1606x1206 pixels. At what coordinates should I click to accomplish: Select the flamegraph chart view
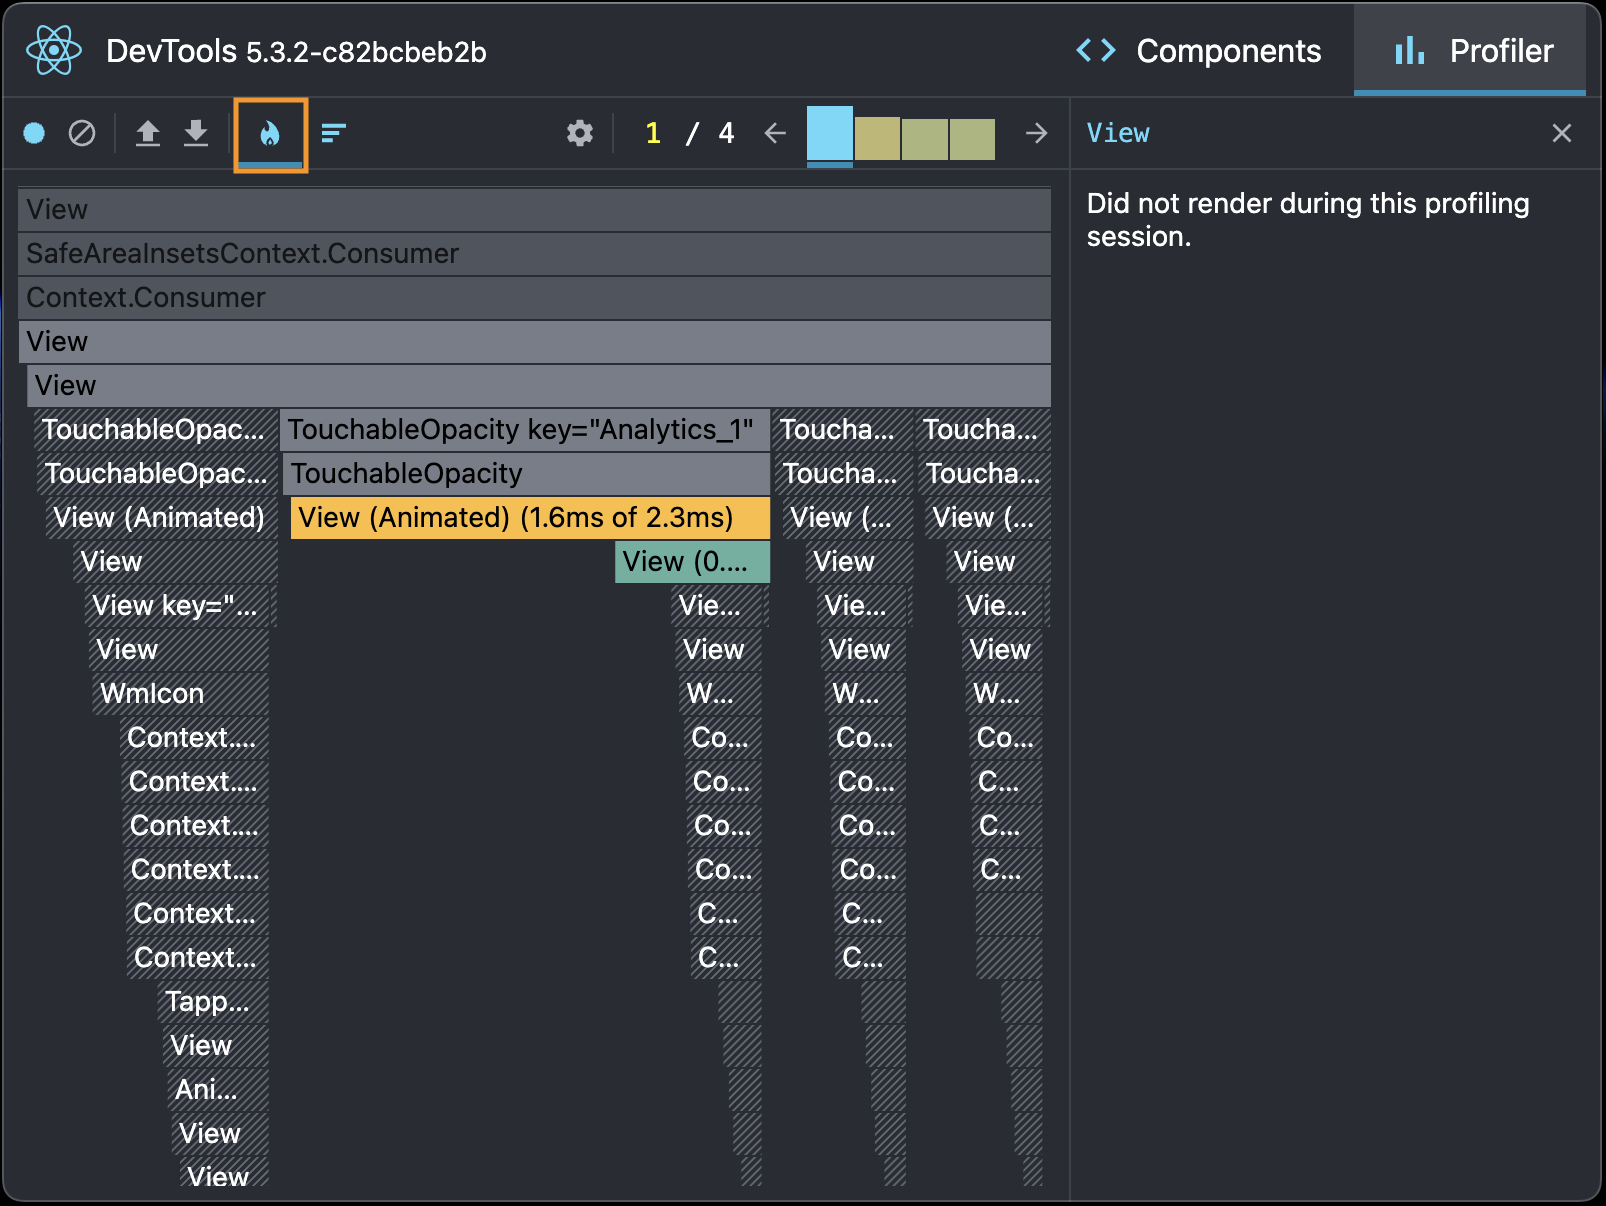point(270,134)
